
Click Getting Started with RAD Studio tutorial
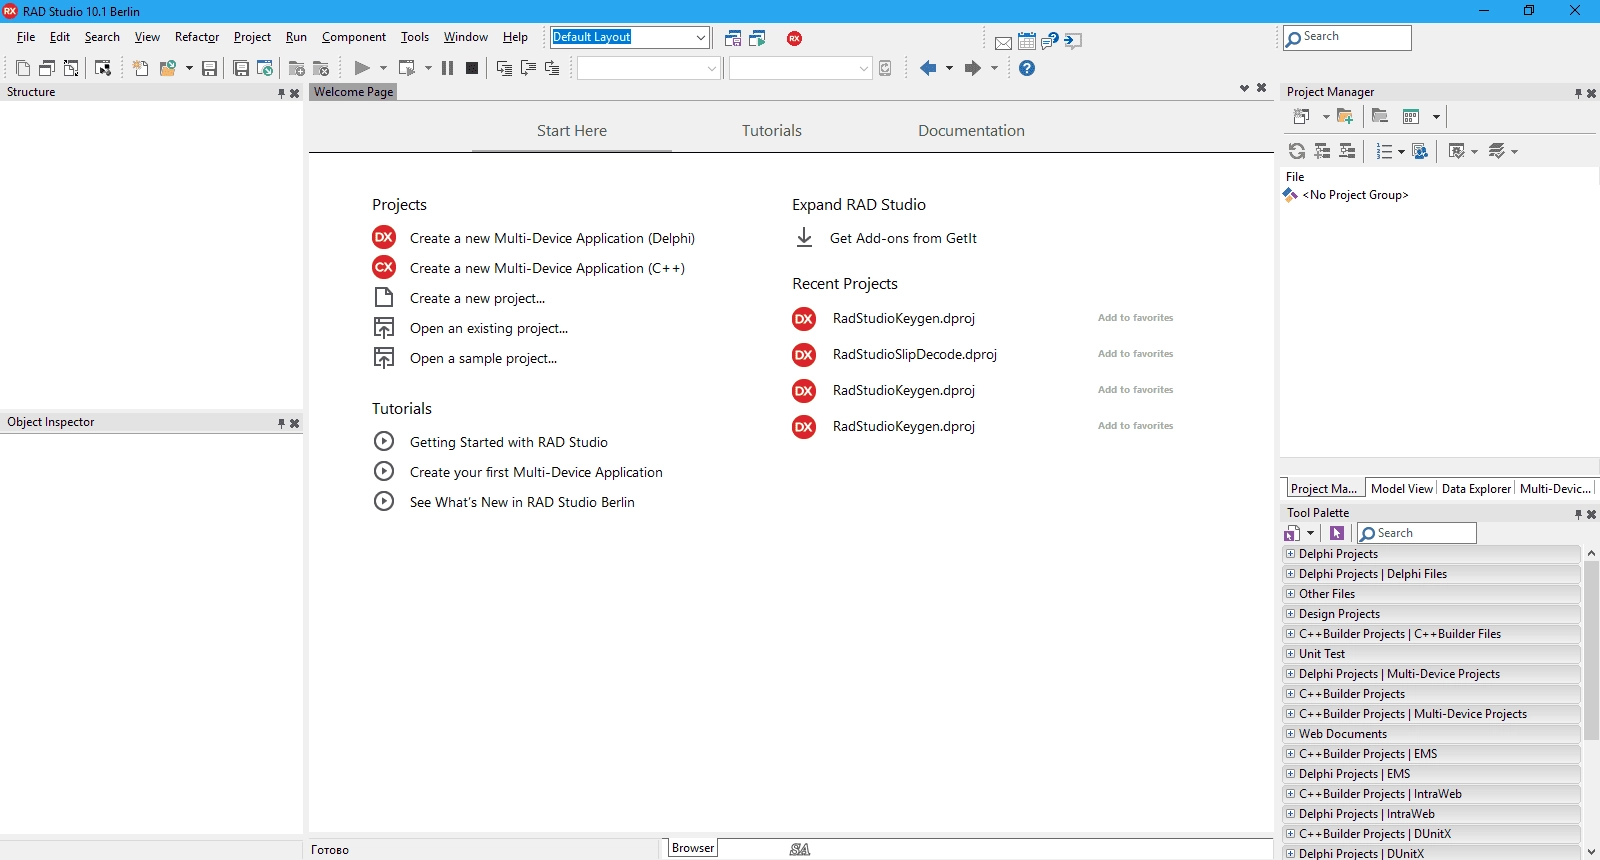(508, 442)
